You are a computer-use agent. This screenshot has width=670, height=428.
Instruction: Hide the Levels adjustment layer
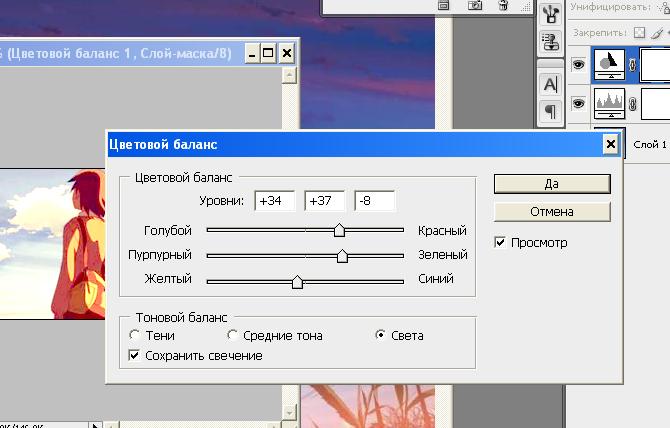(578, 104)
